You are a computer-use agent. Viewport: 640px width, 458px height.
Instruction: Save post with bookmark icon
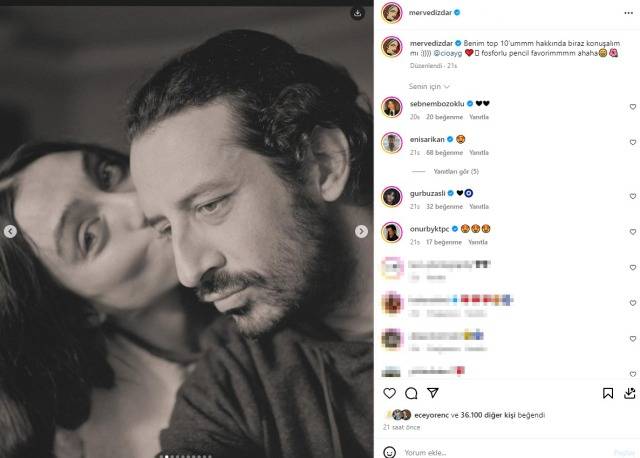tap(608, 393)
